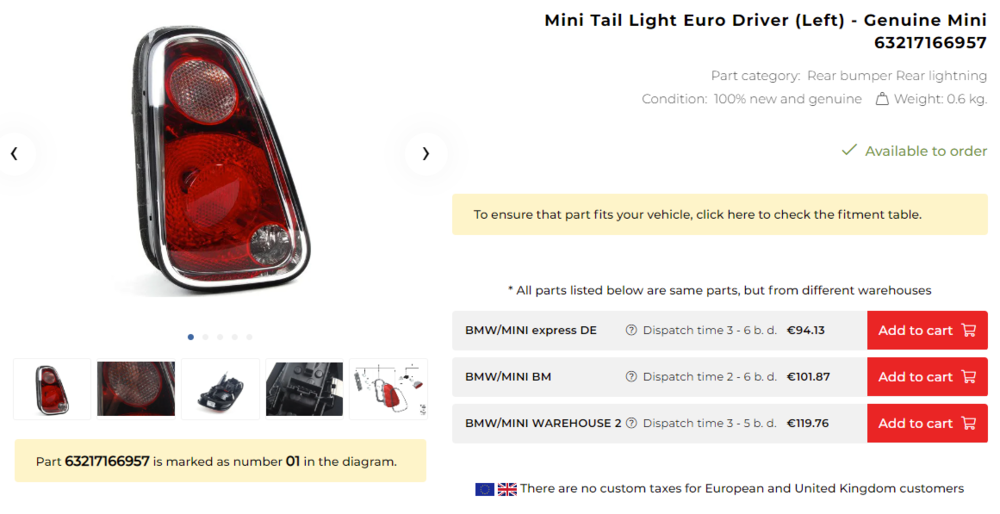Screen dimensions: 1000x514
Task: Click the weight icon next to 0.6 kg
Action: pyautogui.click(x=882, y=99)
